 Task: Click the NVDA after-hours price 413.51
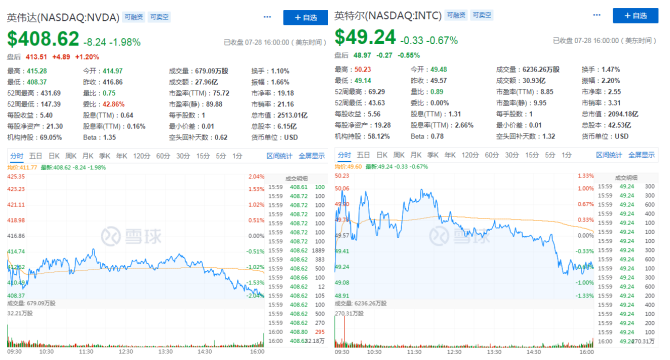coord(36,57)
